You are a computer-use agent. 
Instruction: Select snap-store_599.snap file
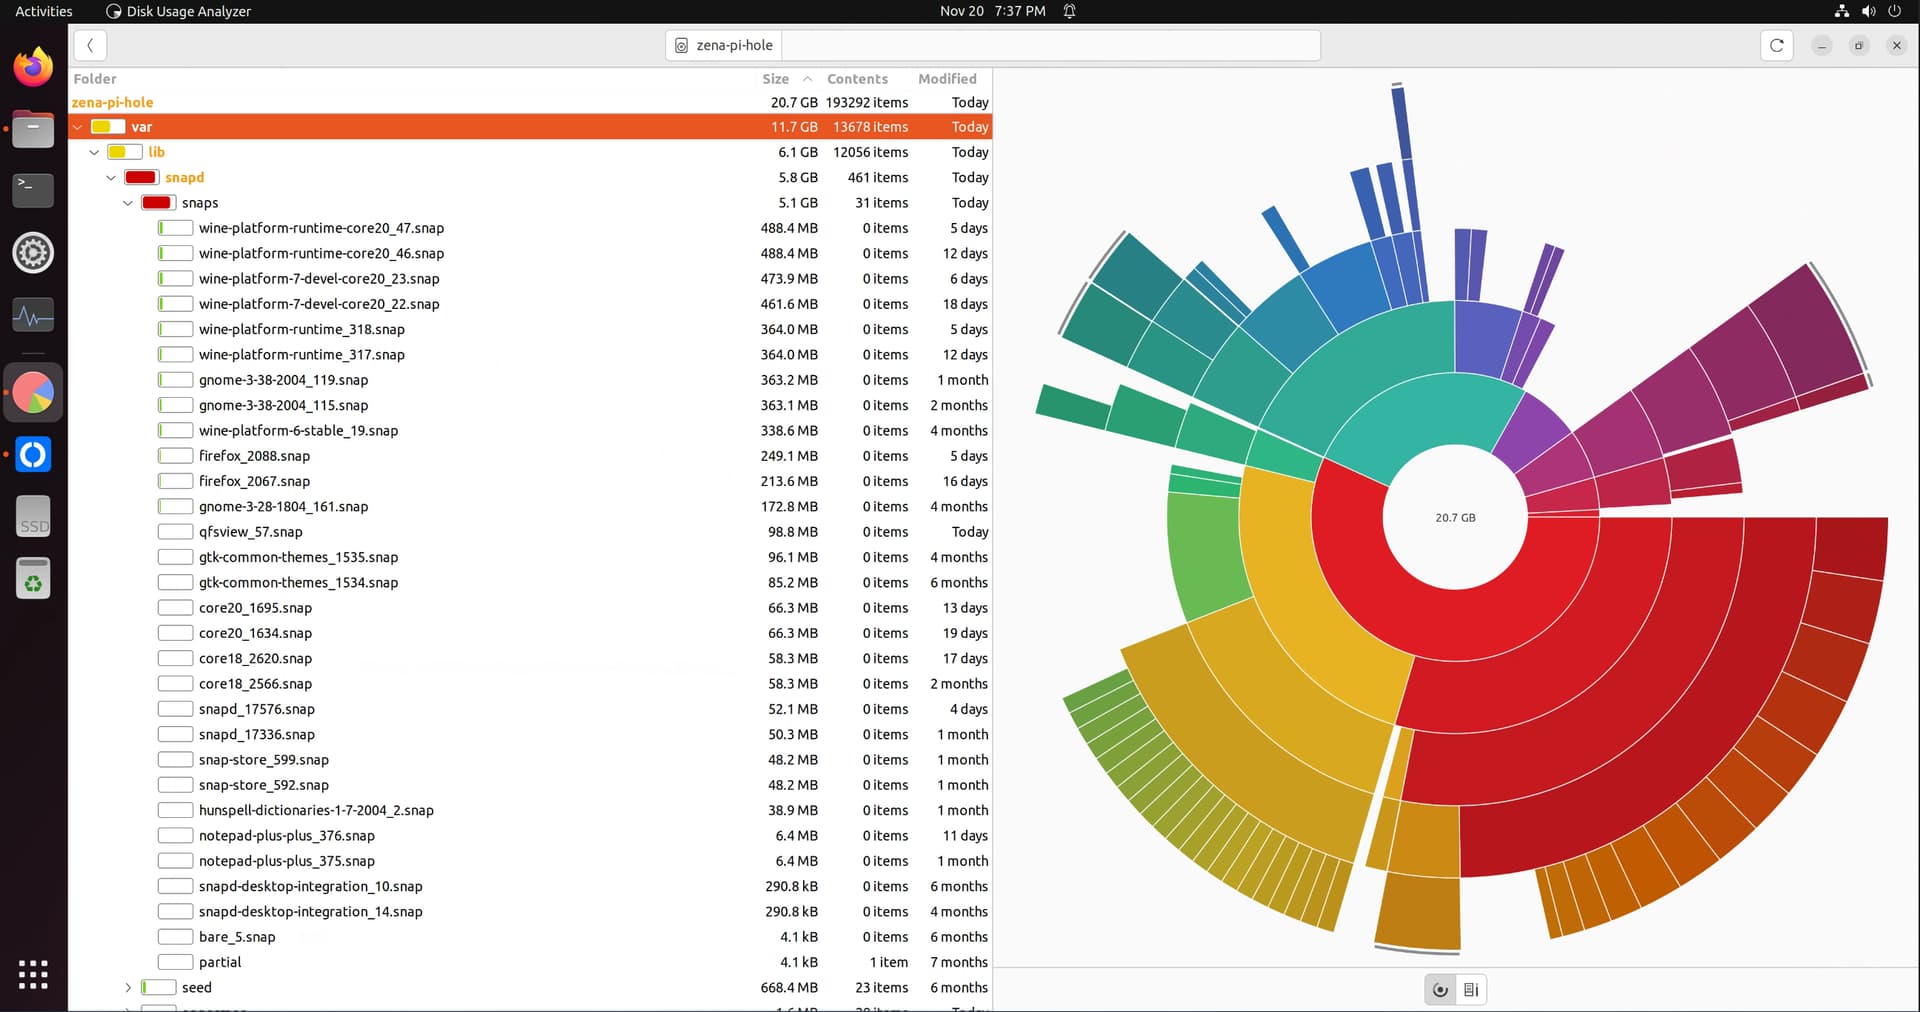pyautogui.click(x=530, y=760)
